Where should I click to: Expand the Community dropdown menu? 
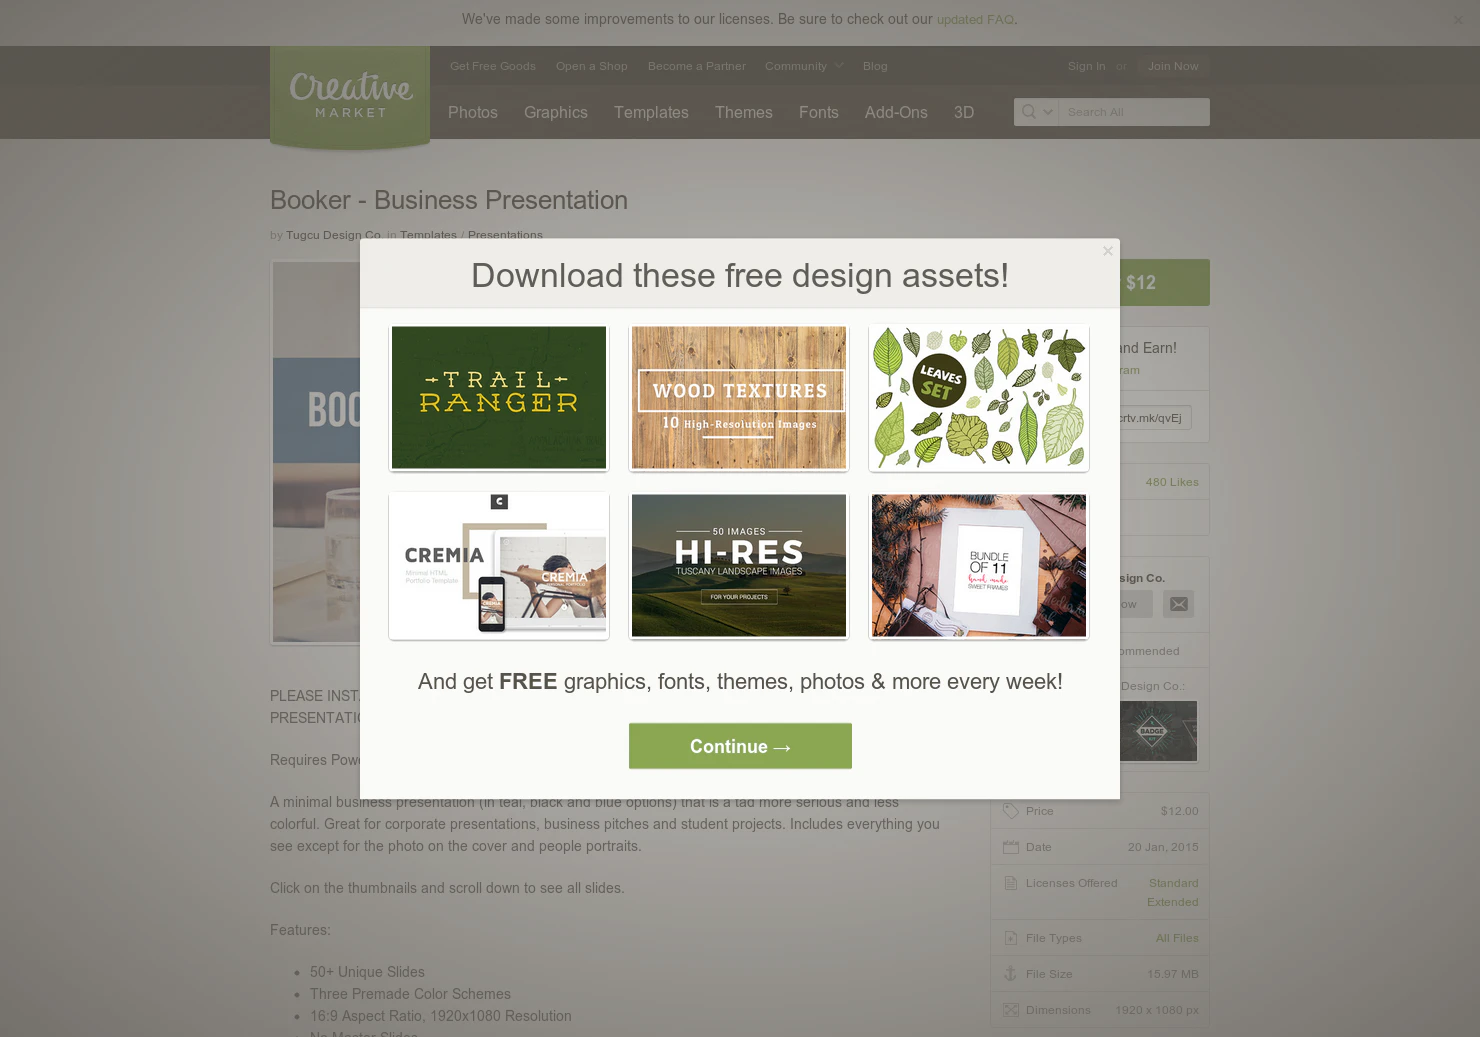pos(804,66)
